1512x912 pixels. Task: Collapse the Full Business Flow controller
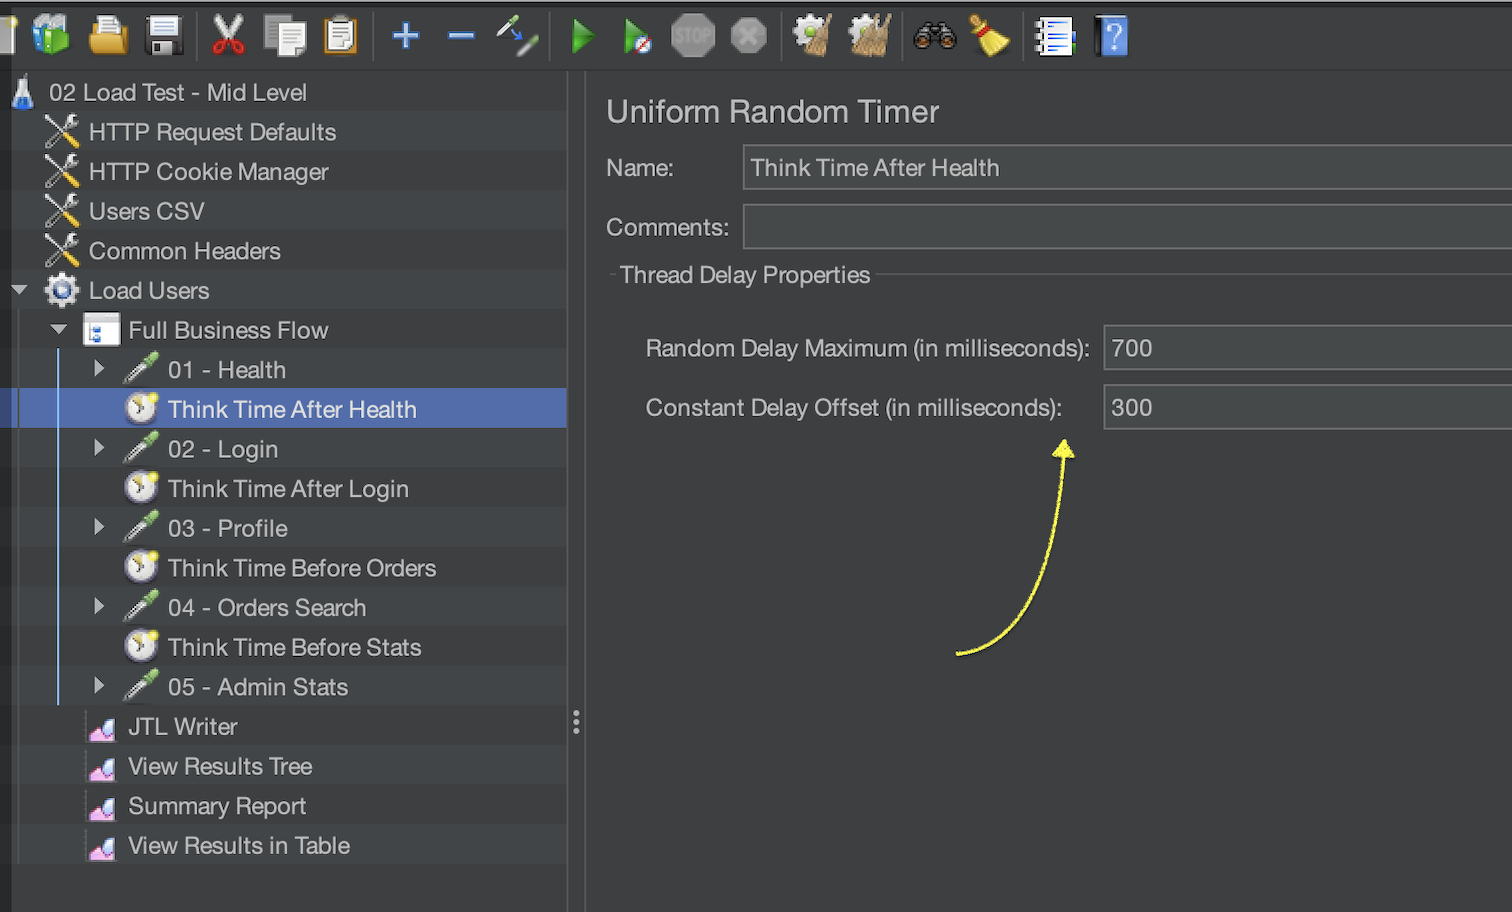click(x=59, y=330)
